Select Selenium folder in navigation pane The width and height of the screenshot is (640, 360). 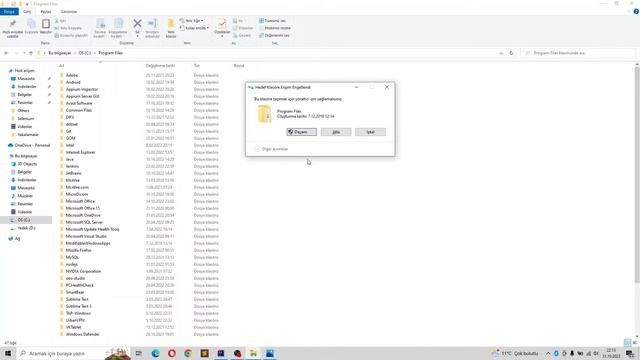26,119
